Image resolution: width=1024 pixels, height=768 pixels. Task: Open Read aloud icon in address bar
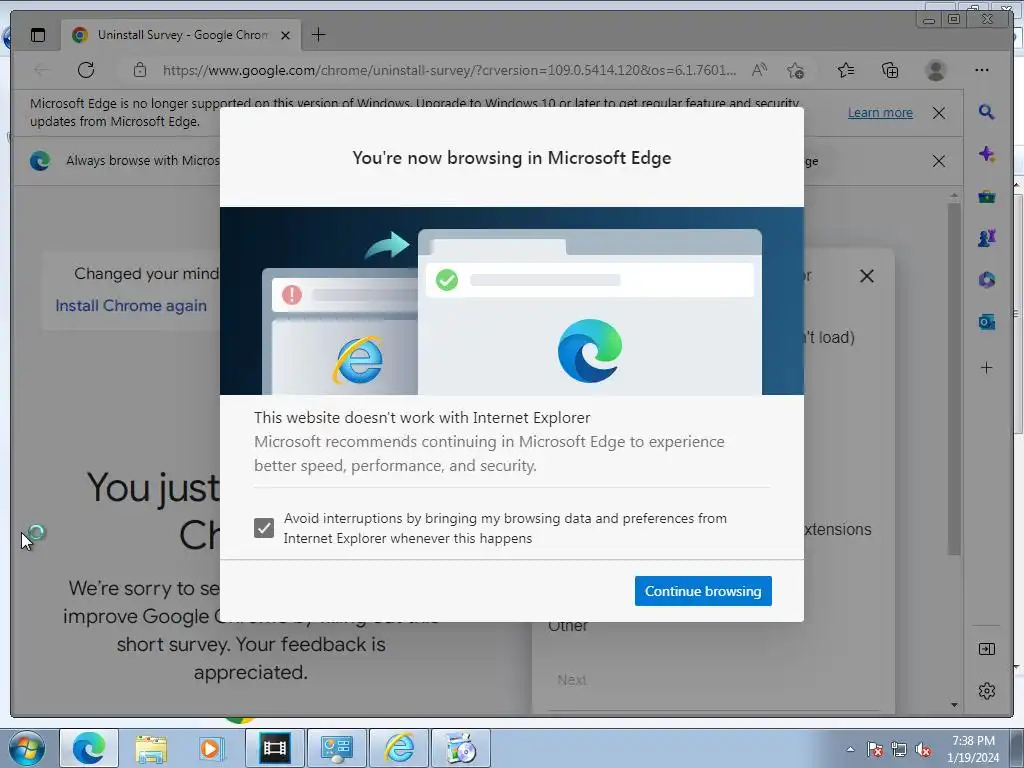759,70
